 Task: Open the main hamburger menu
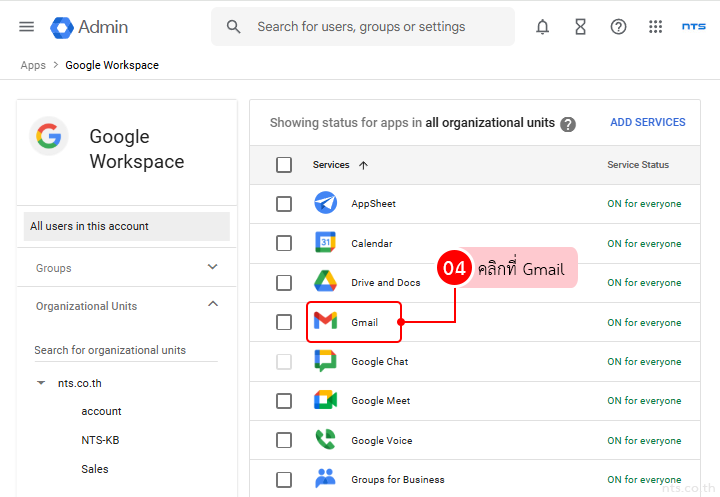point(27,27)
